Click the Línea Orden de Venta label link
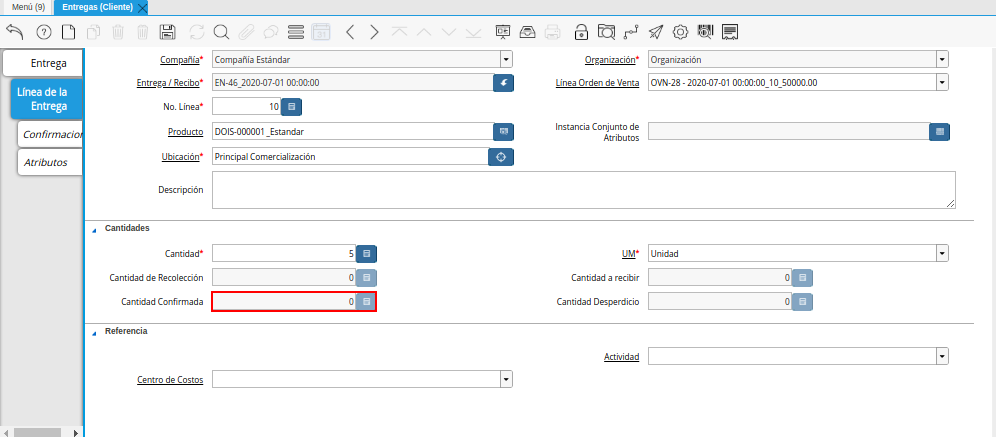 click(597, 83)
